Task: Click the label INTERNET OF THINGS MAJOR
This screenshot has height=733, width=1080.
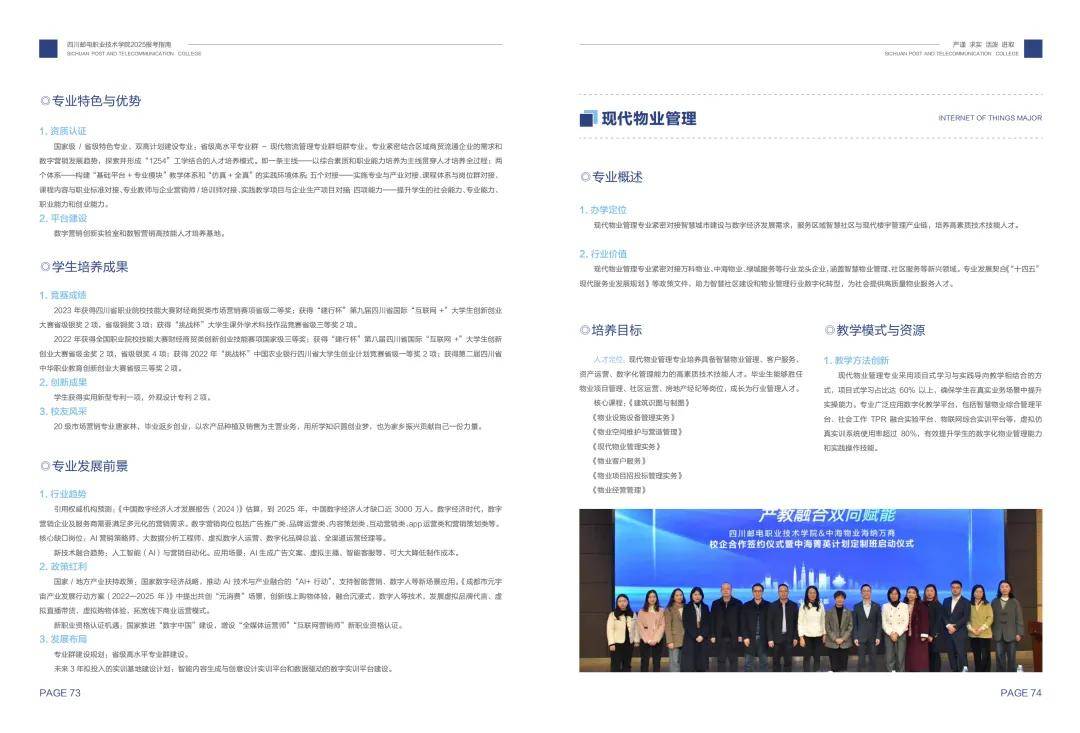Action: pyautogui.click(x=990, y=118)
